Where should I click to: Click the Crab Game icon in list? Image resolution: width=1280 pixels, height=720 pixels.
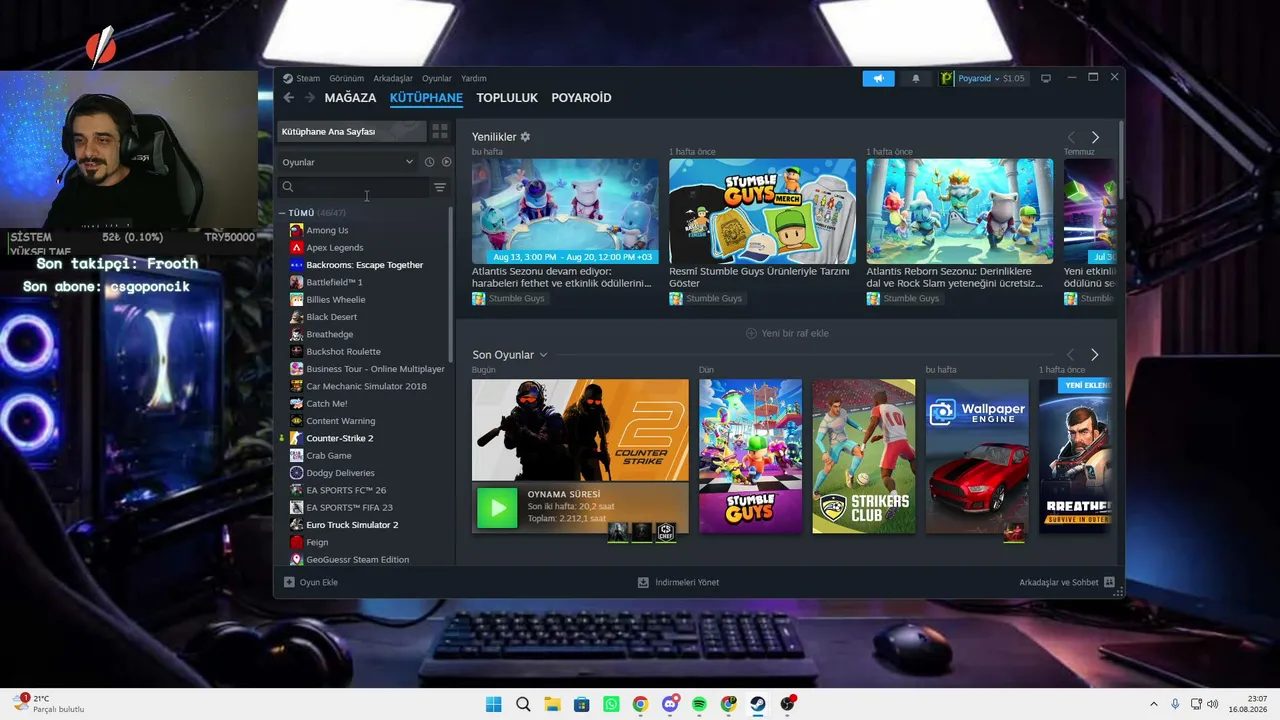point(296,456)
